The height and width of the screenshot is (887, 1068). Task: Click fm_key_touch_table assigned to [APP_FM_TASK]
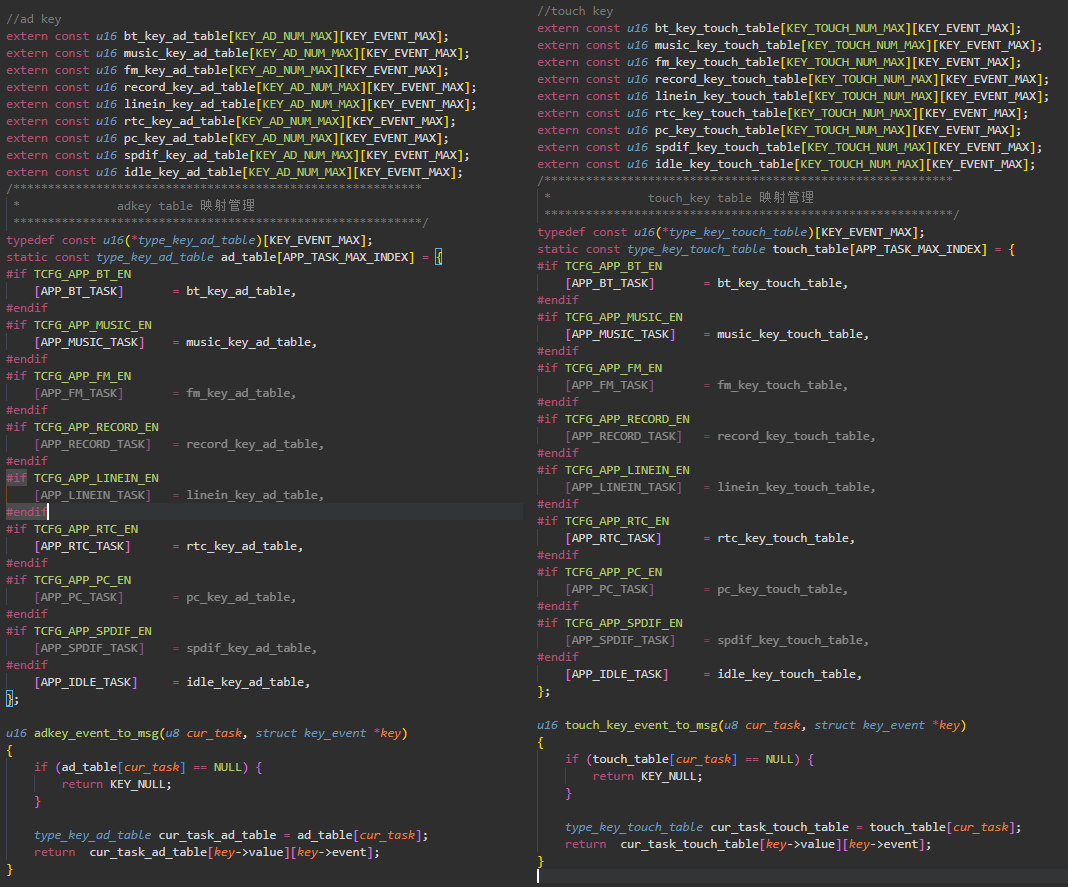coord(780,385)
